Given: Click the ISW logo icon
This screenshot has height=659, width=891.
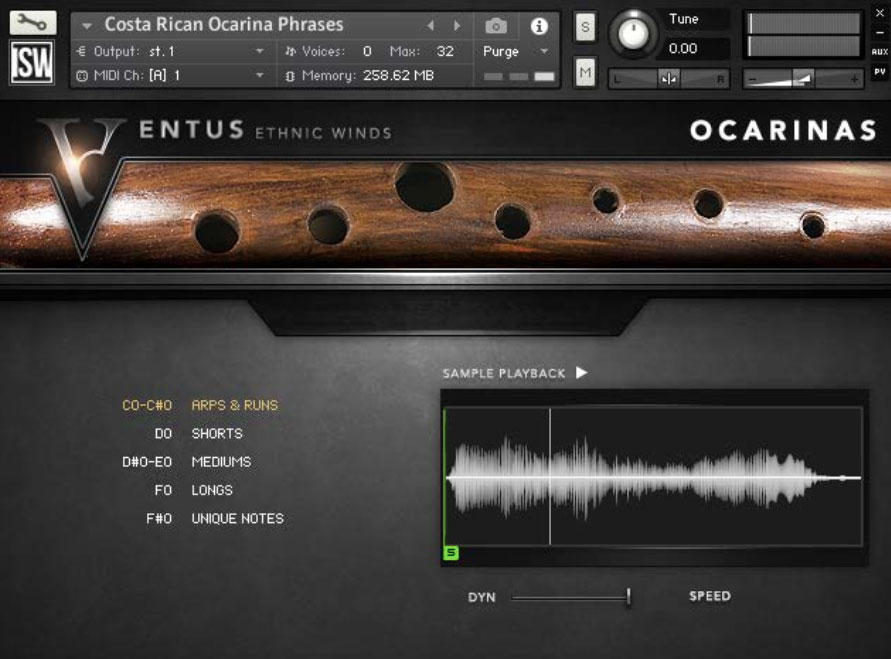Looking at the screenshot, I should point(32,62).
